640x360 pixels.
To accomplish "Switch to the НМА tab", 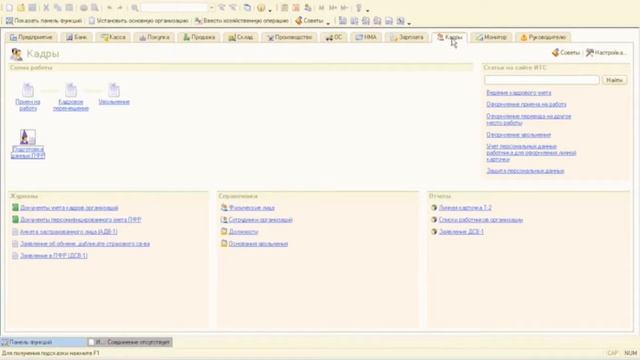I will click(366, 37).
